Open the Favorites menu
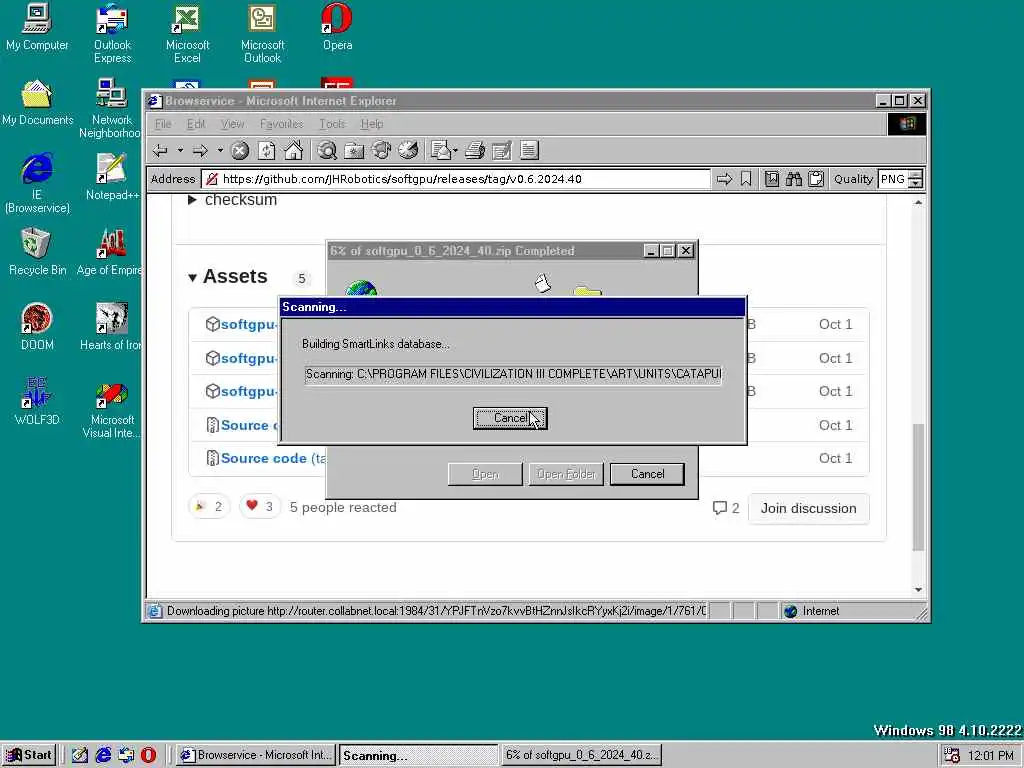 tap(281, 124)
